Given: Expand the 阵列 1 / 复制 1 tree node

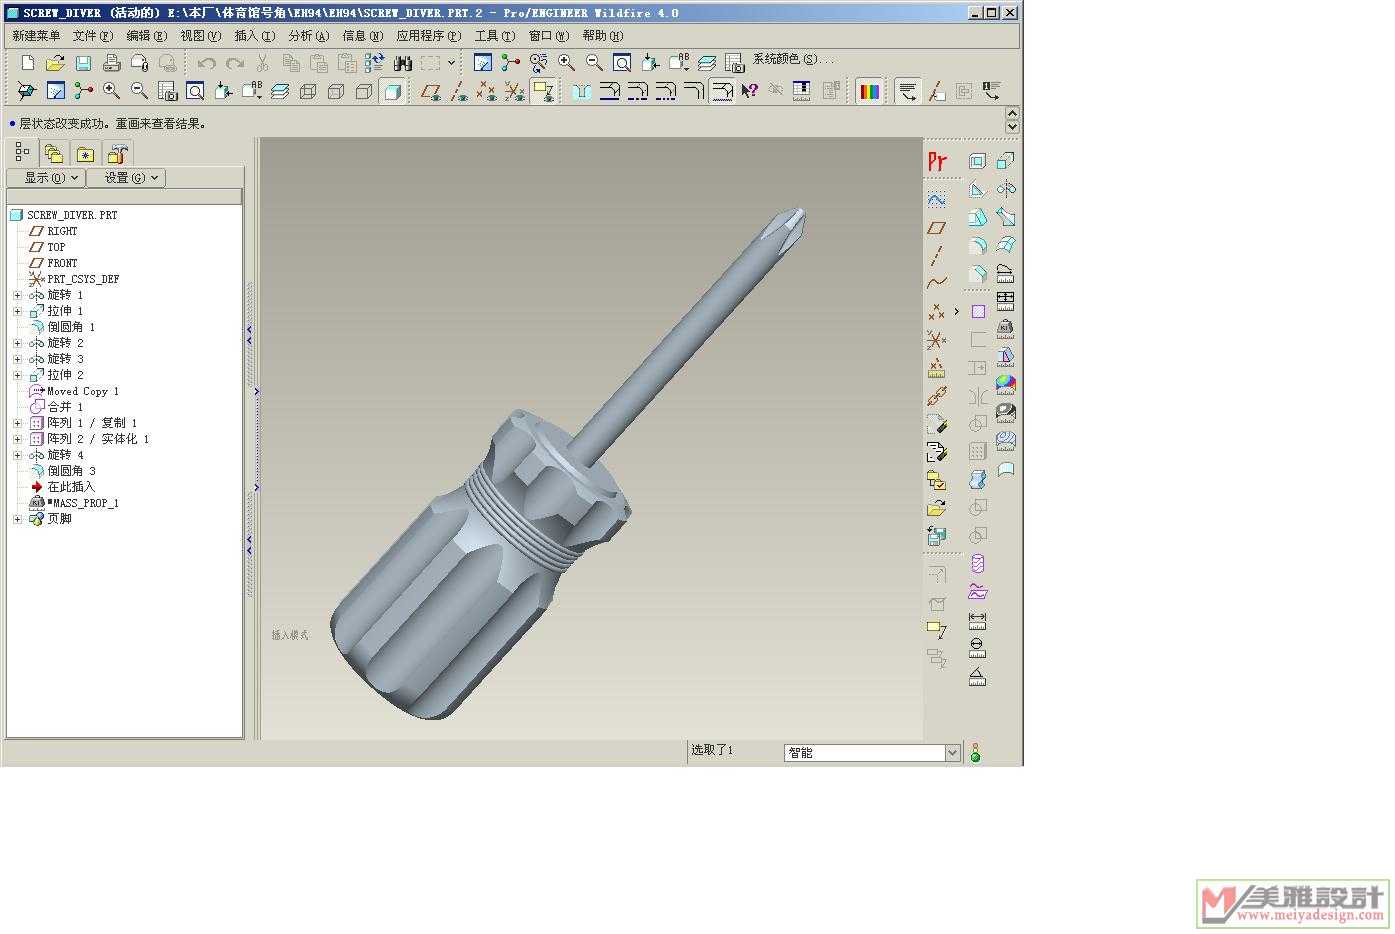Looking at the screenshot, I should [x=17, y=423].
